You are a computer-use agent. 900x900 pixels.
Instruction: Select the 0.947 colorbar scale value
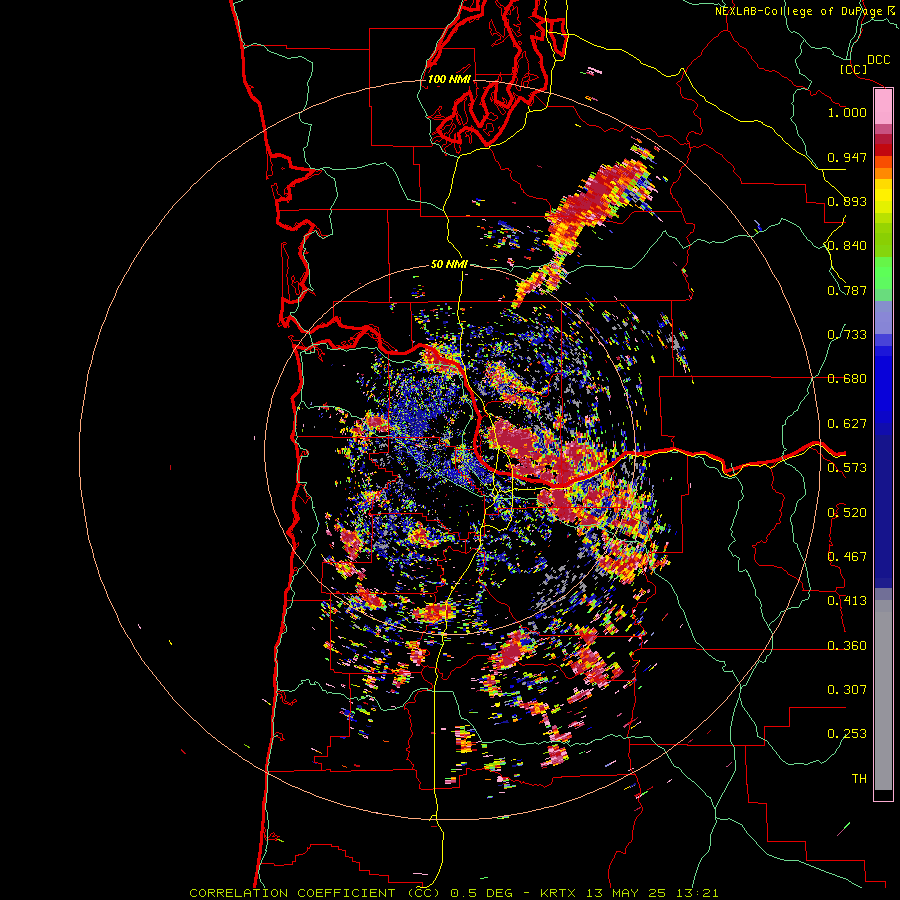point(847,157)
